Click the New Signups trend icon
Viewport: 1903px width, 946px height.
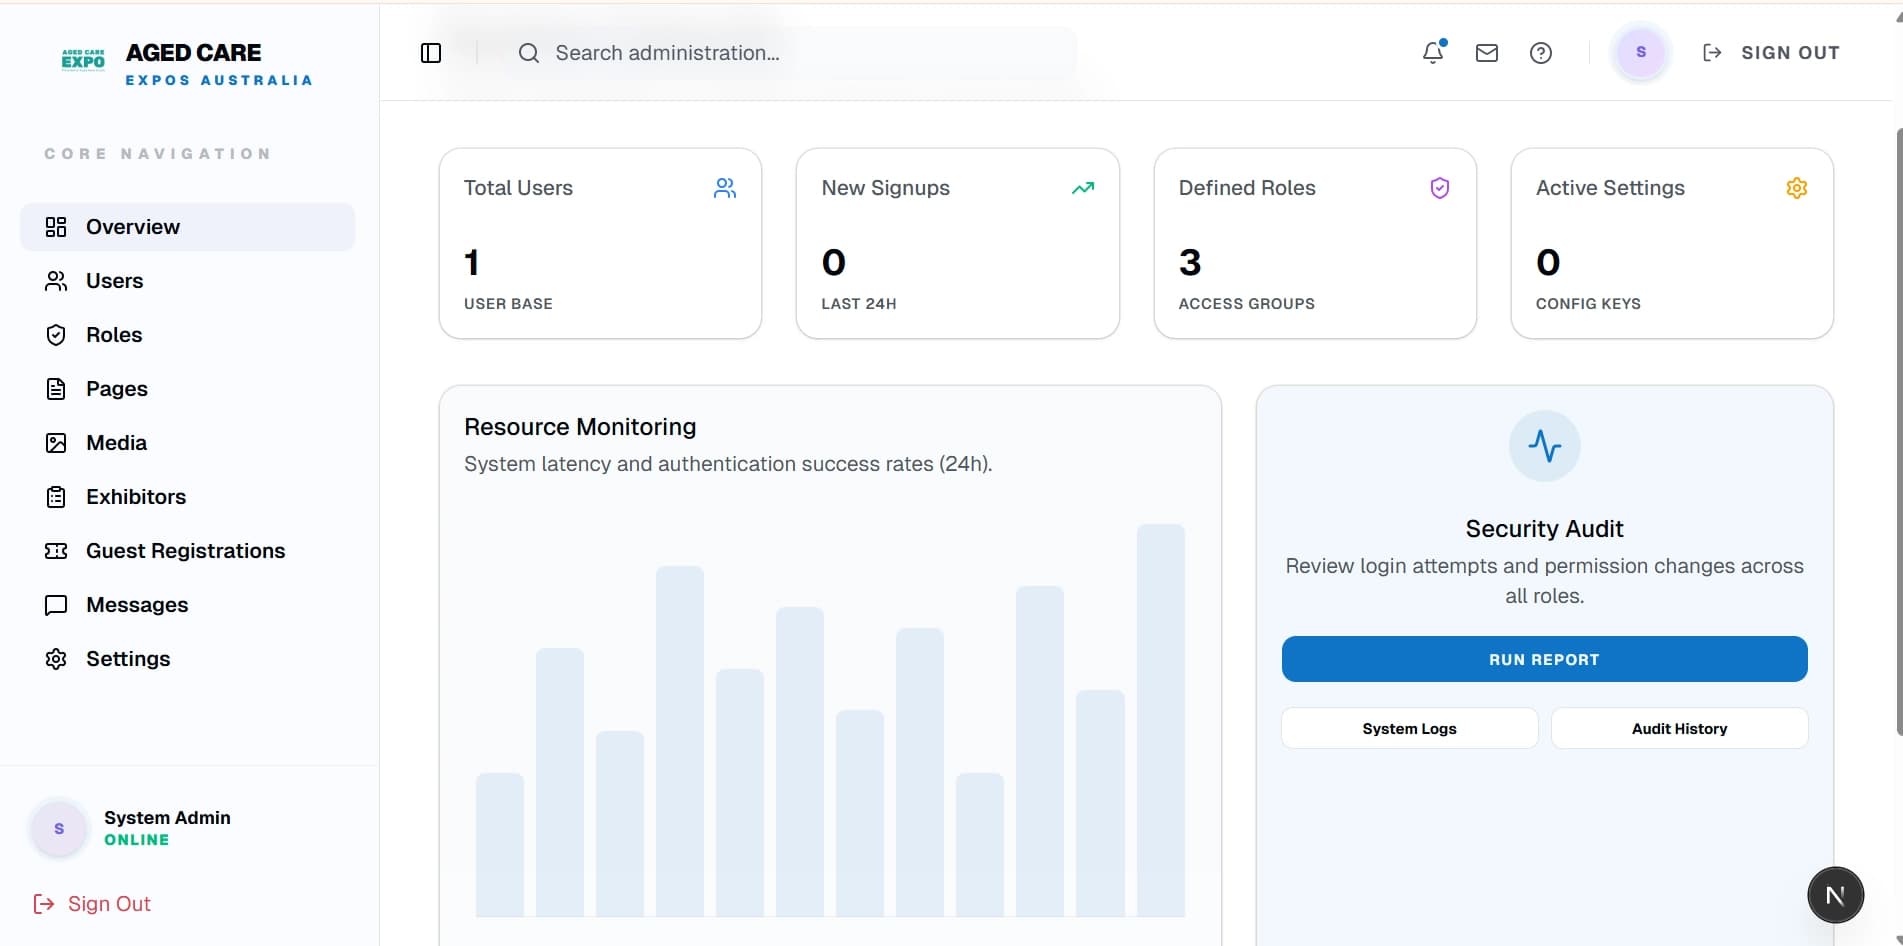1083,188
